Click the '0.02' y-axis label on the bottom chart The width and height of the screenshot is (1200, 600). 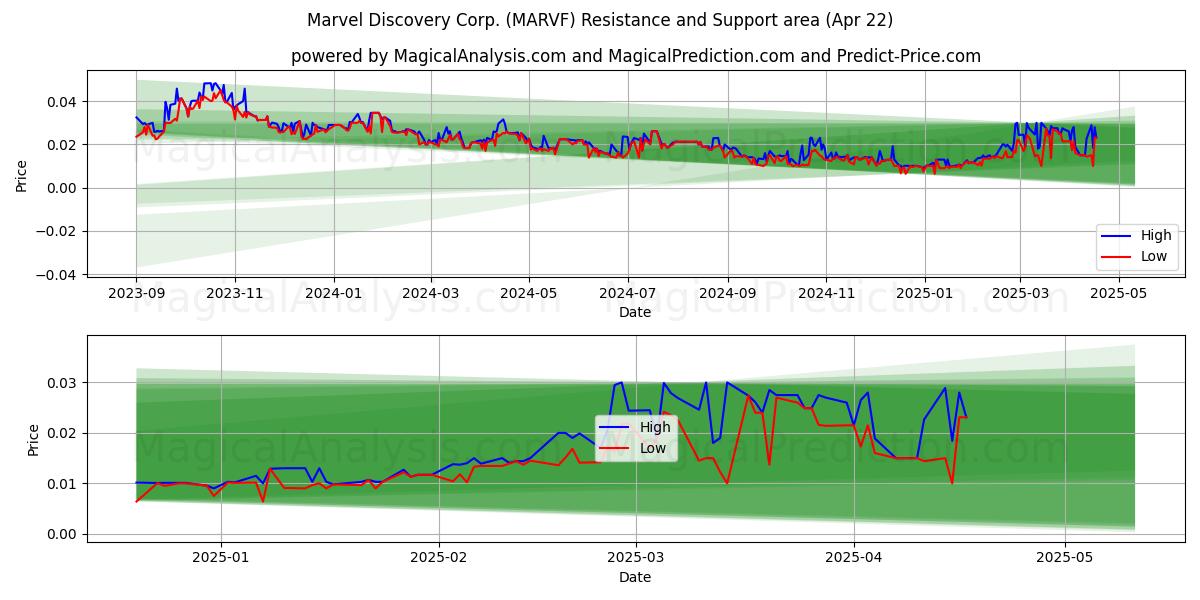(65, 433)
